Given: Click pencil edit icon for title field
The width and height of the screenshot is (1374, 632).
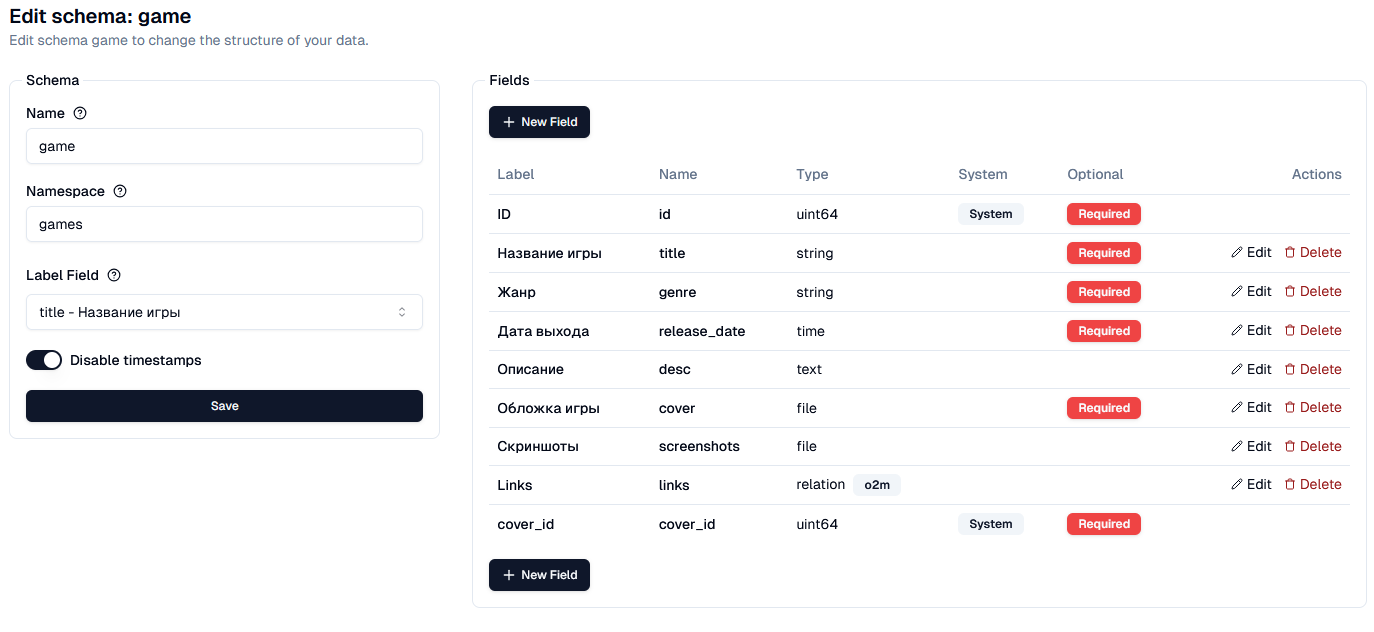Looking at the screenshot, I should click(1237, 253).
